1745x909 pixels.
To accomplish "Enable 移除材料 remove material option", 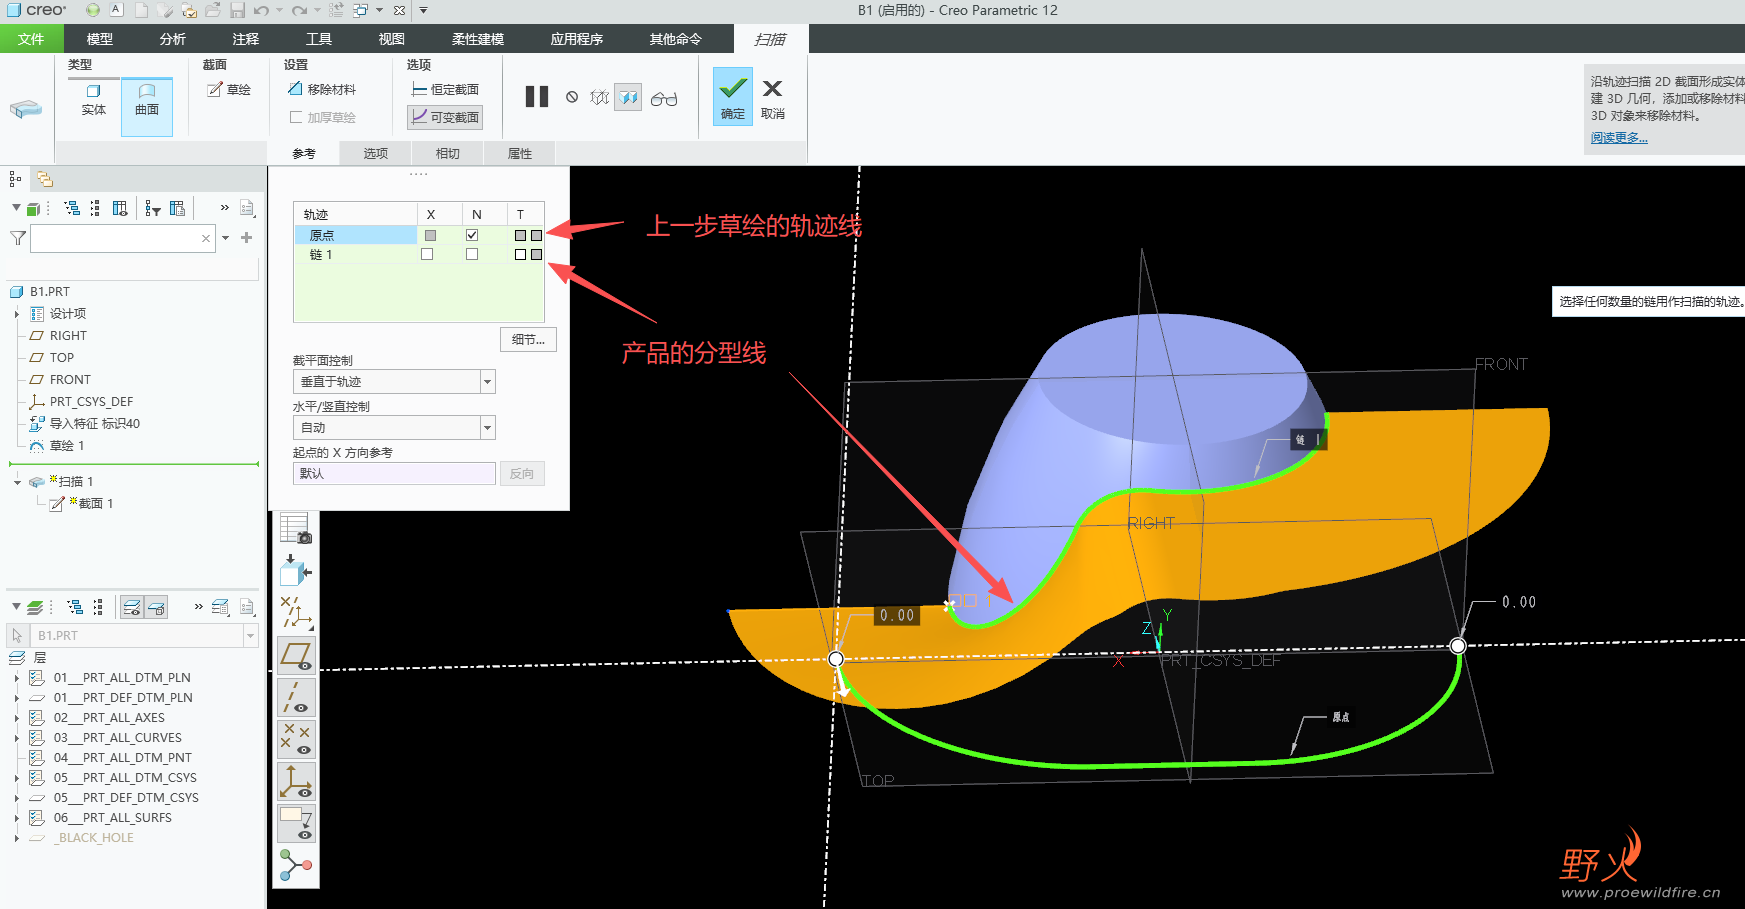I will pyautogui.click(x=322, y=90).
